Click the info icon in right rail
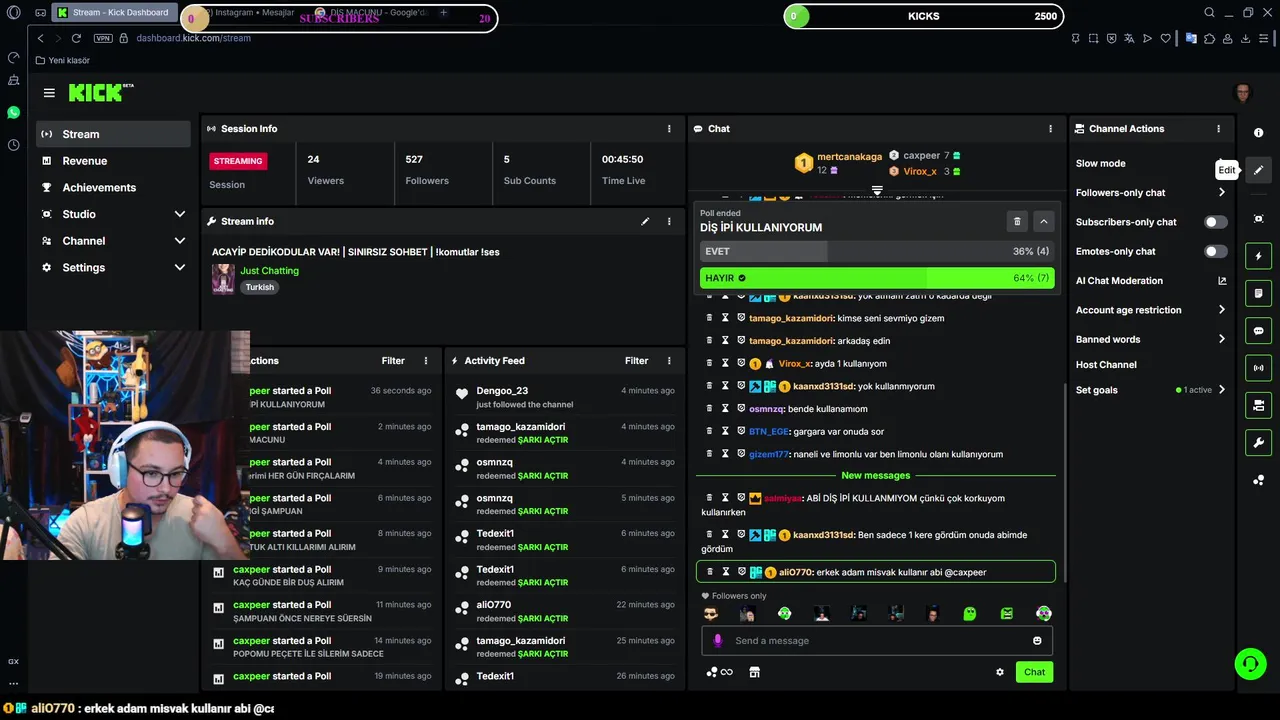Image resolution: width=1280 pixels, height=720 pixels. click(1258, 133)
